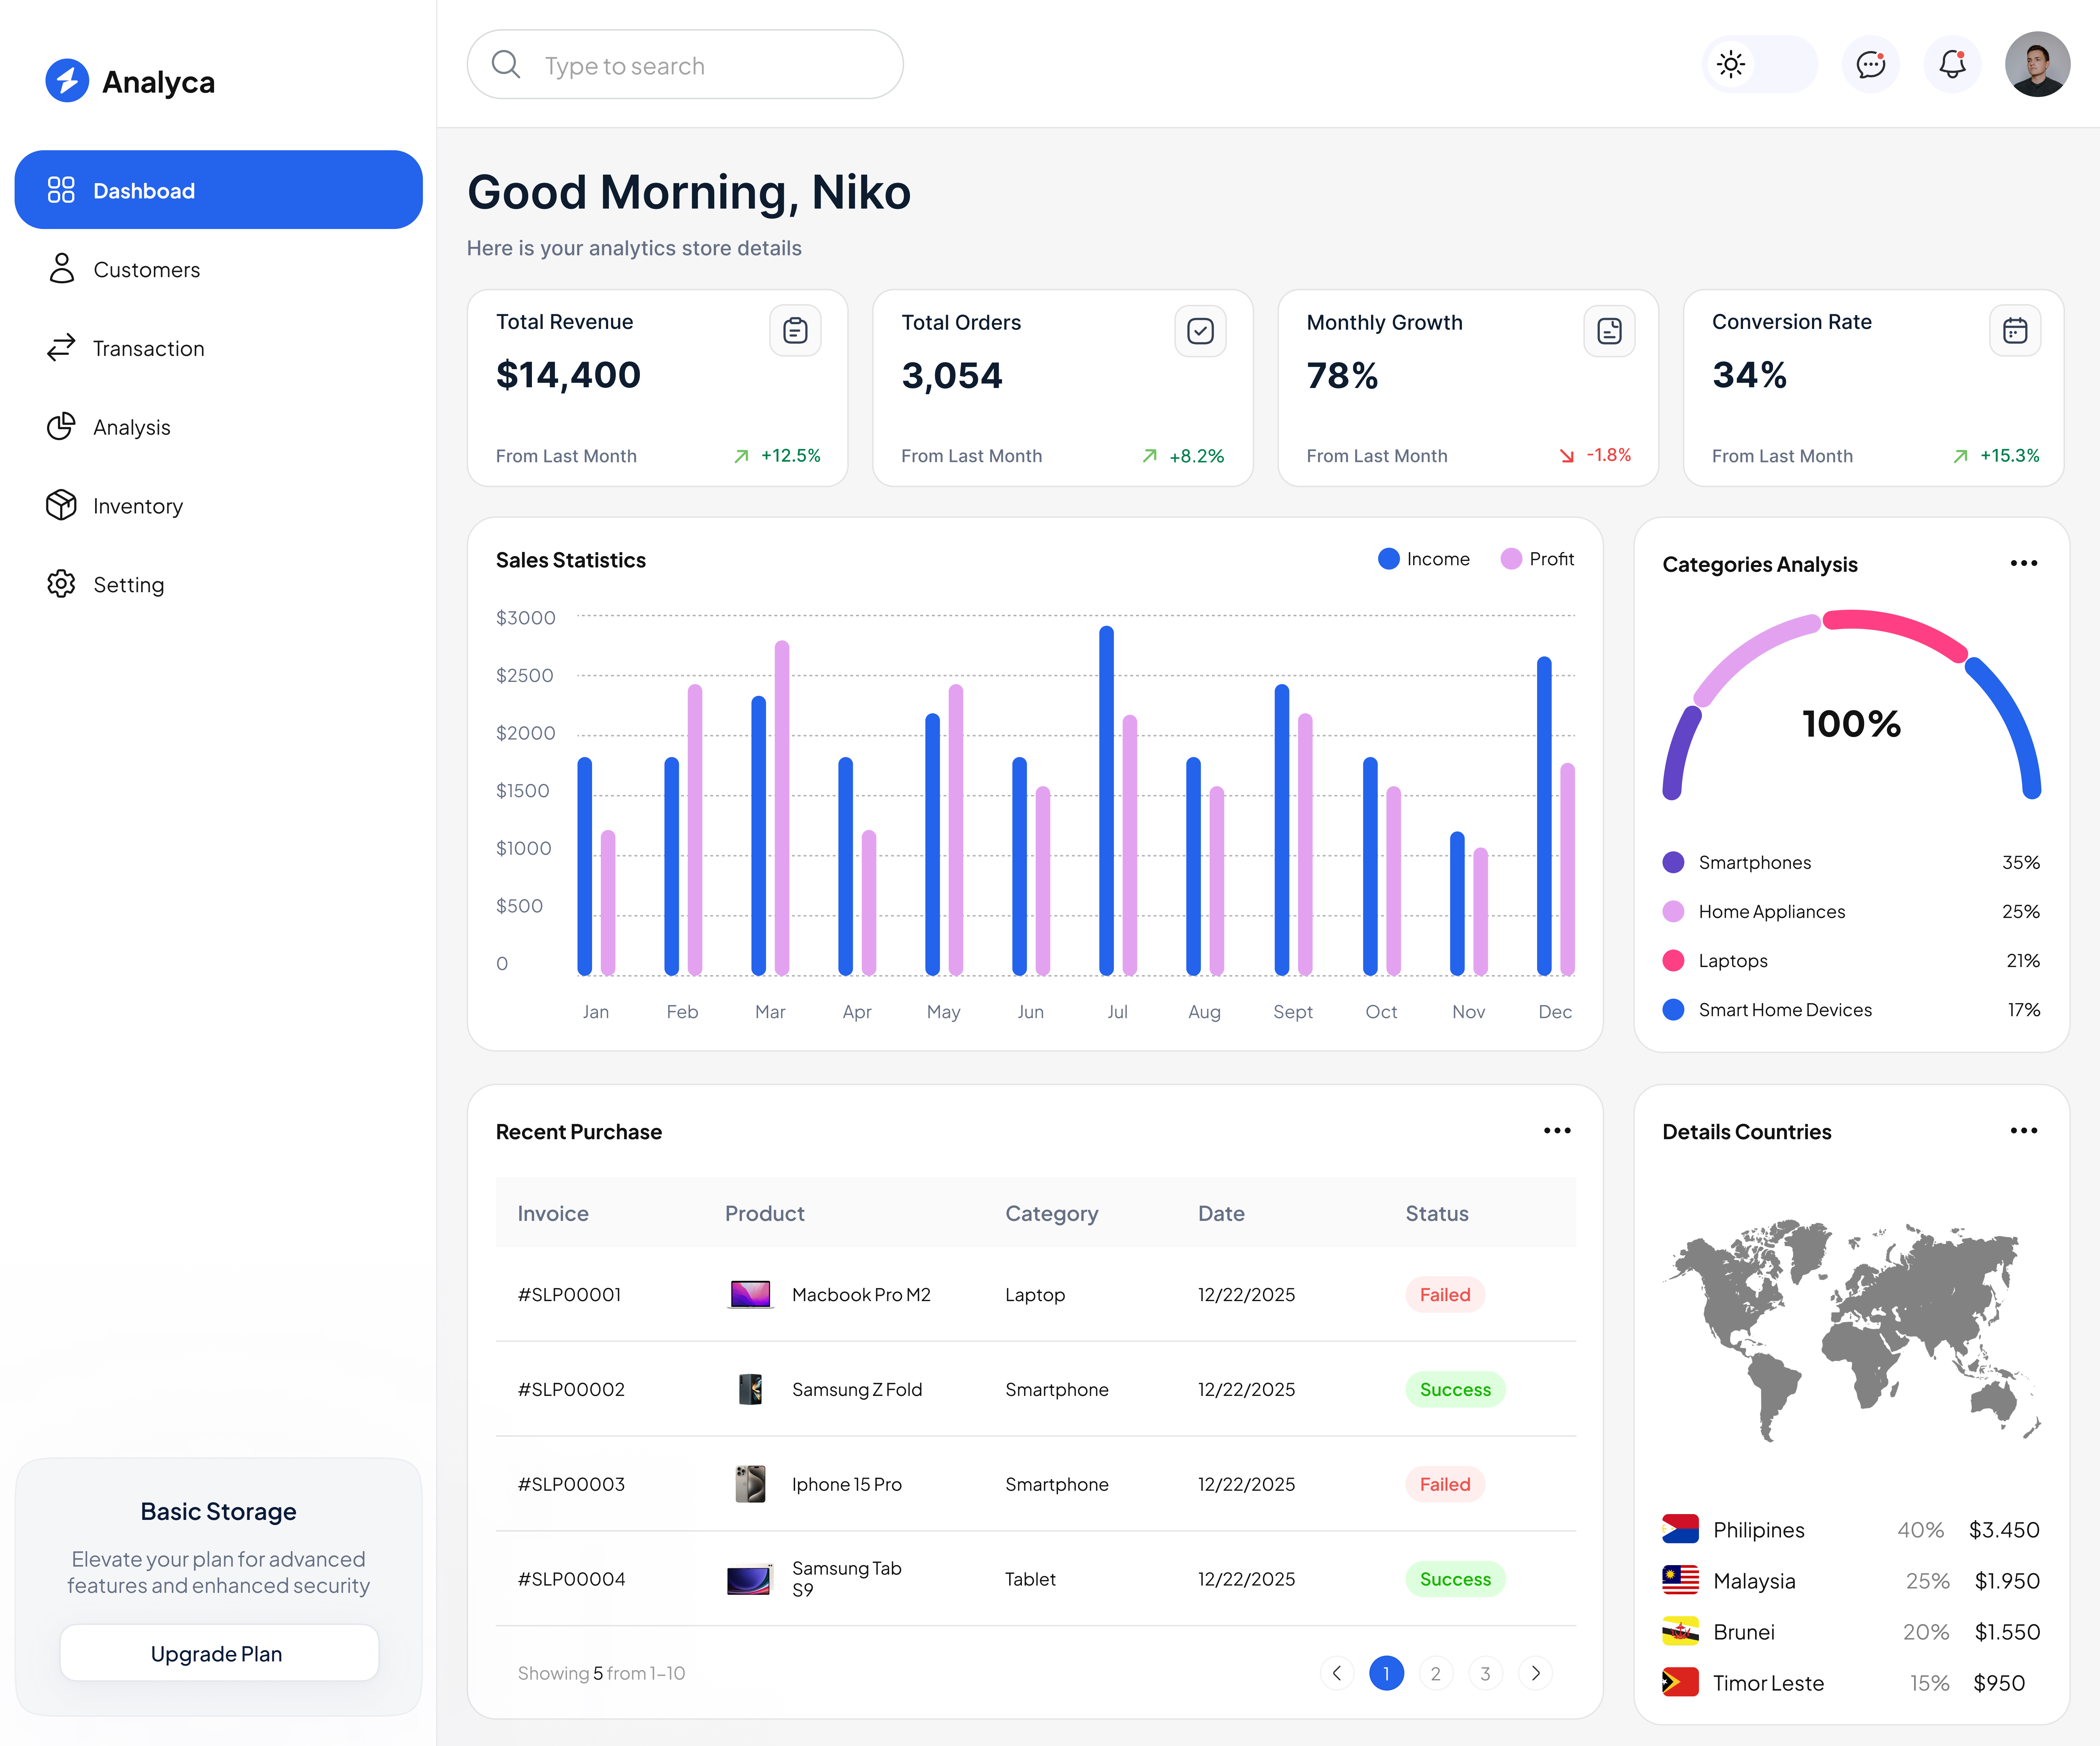The width and height of the screenshot is (2100, 1746).
Task: Click the Samsung Z Fold thumbnail
Action: click(x=750, y=1389)
